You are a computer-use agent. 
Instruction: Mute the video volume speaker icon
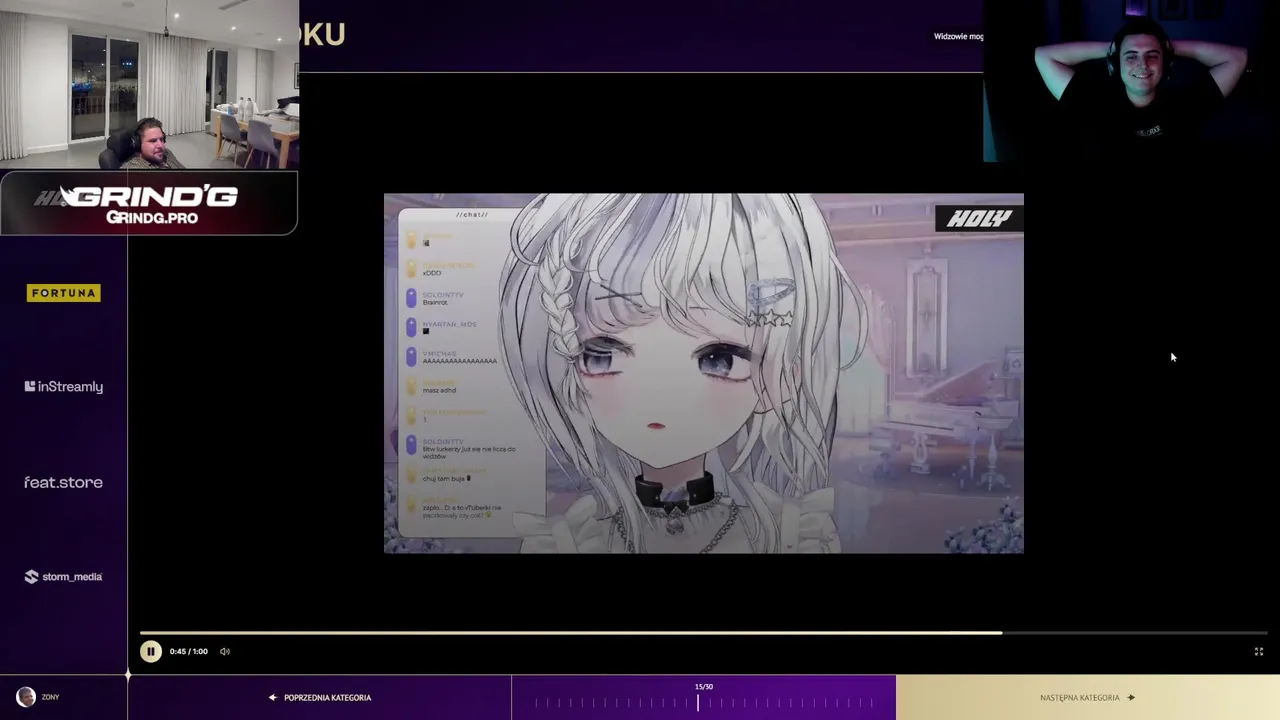(x=225, y=651)
